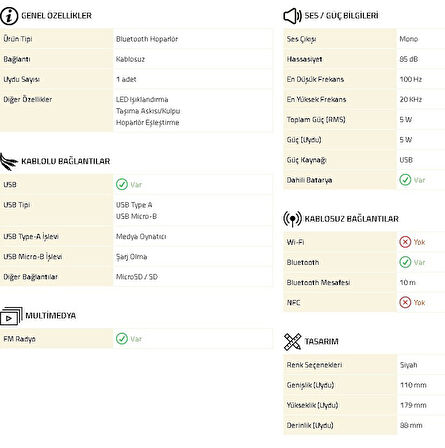Screen dimensions: 445x448
Task: Click the Renk Seçenekleri Siyah value
Action: point(408,365)
